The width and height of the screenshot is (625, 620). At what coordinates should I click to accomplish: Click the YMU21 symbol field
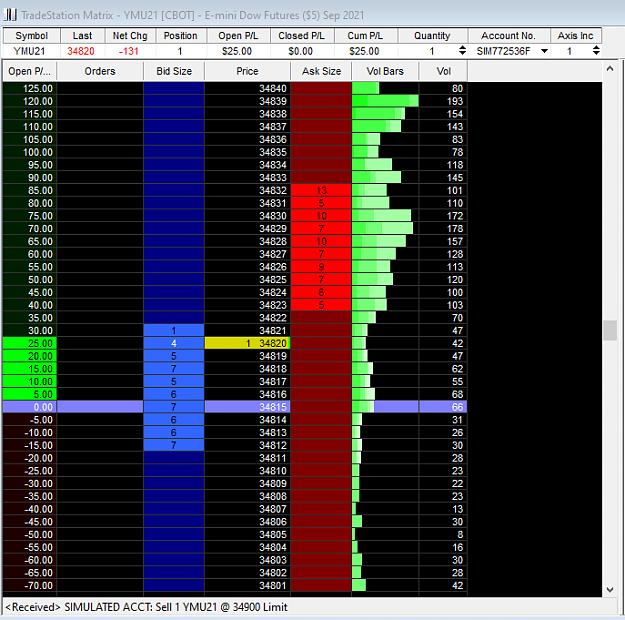[31, 51]
